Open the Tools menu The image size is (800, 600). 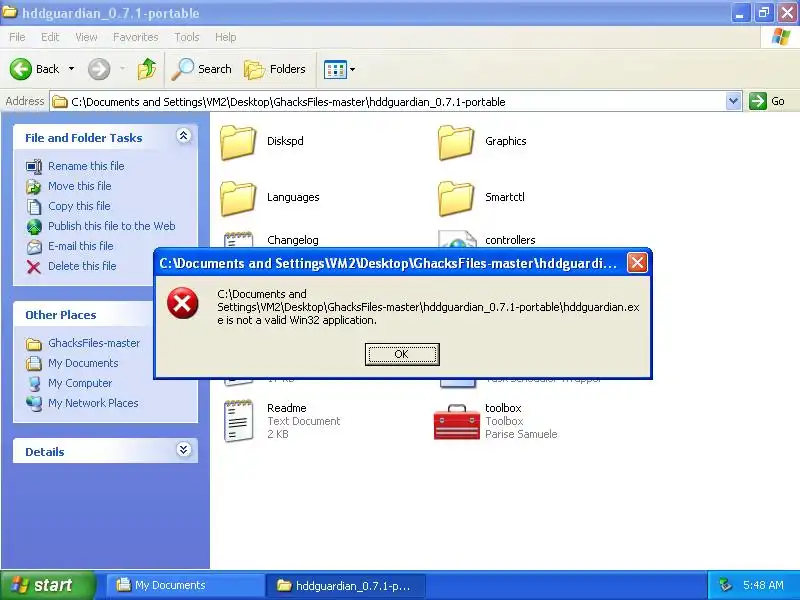(x=187, y=37)
